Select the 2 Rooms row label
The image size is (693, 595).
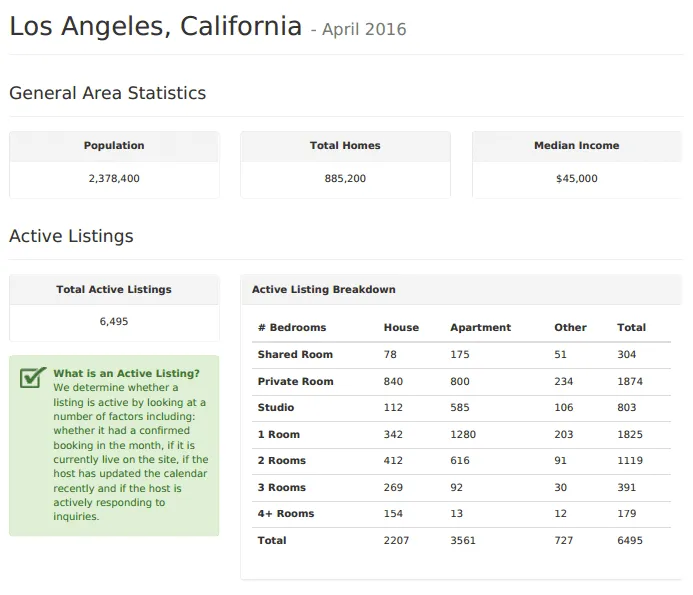pos(282,461)
